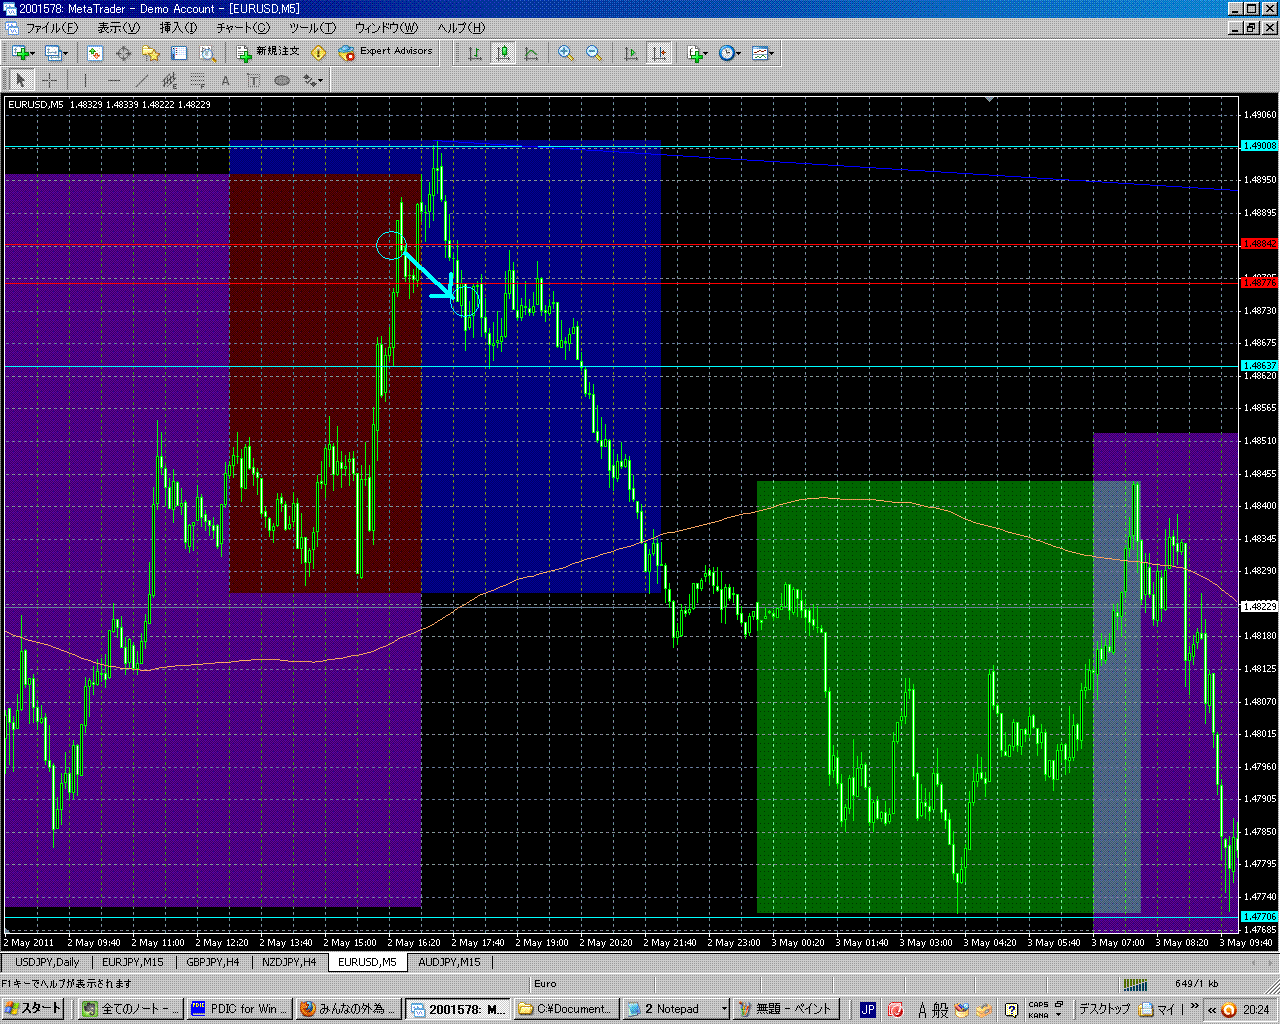Switch to the USDJPY,Daily chart tab

47,962
